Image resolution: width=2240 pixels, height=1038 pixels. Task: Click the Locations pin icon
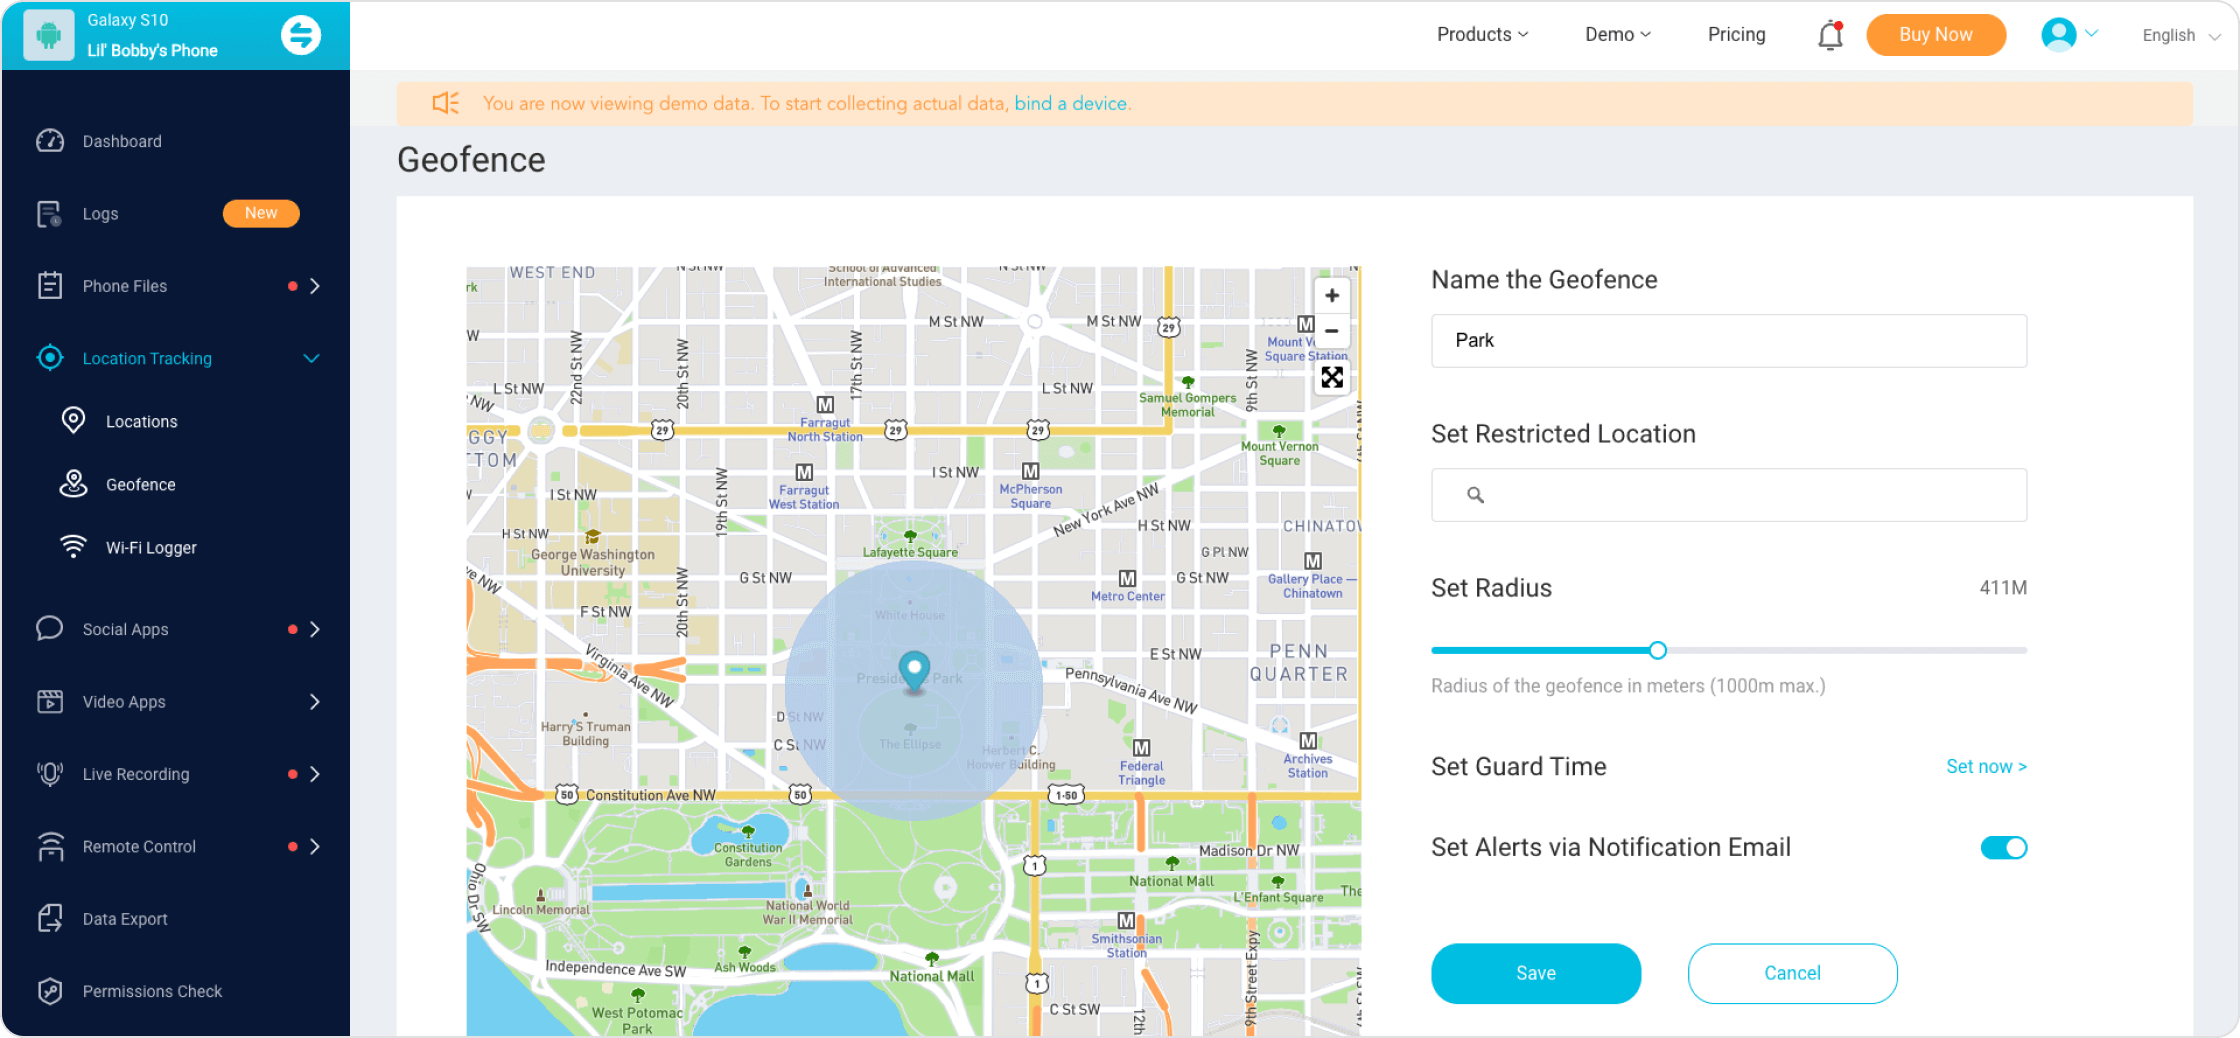pos(73,421)
